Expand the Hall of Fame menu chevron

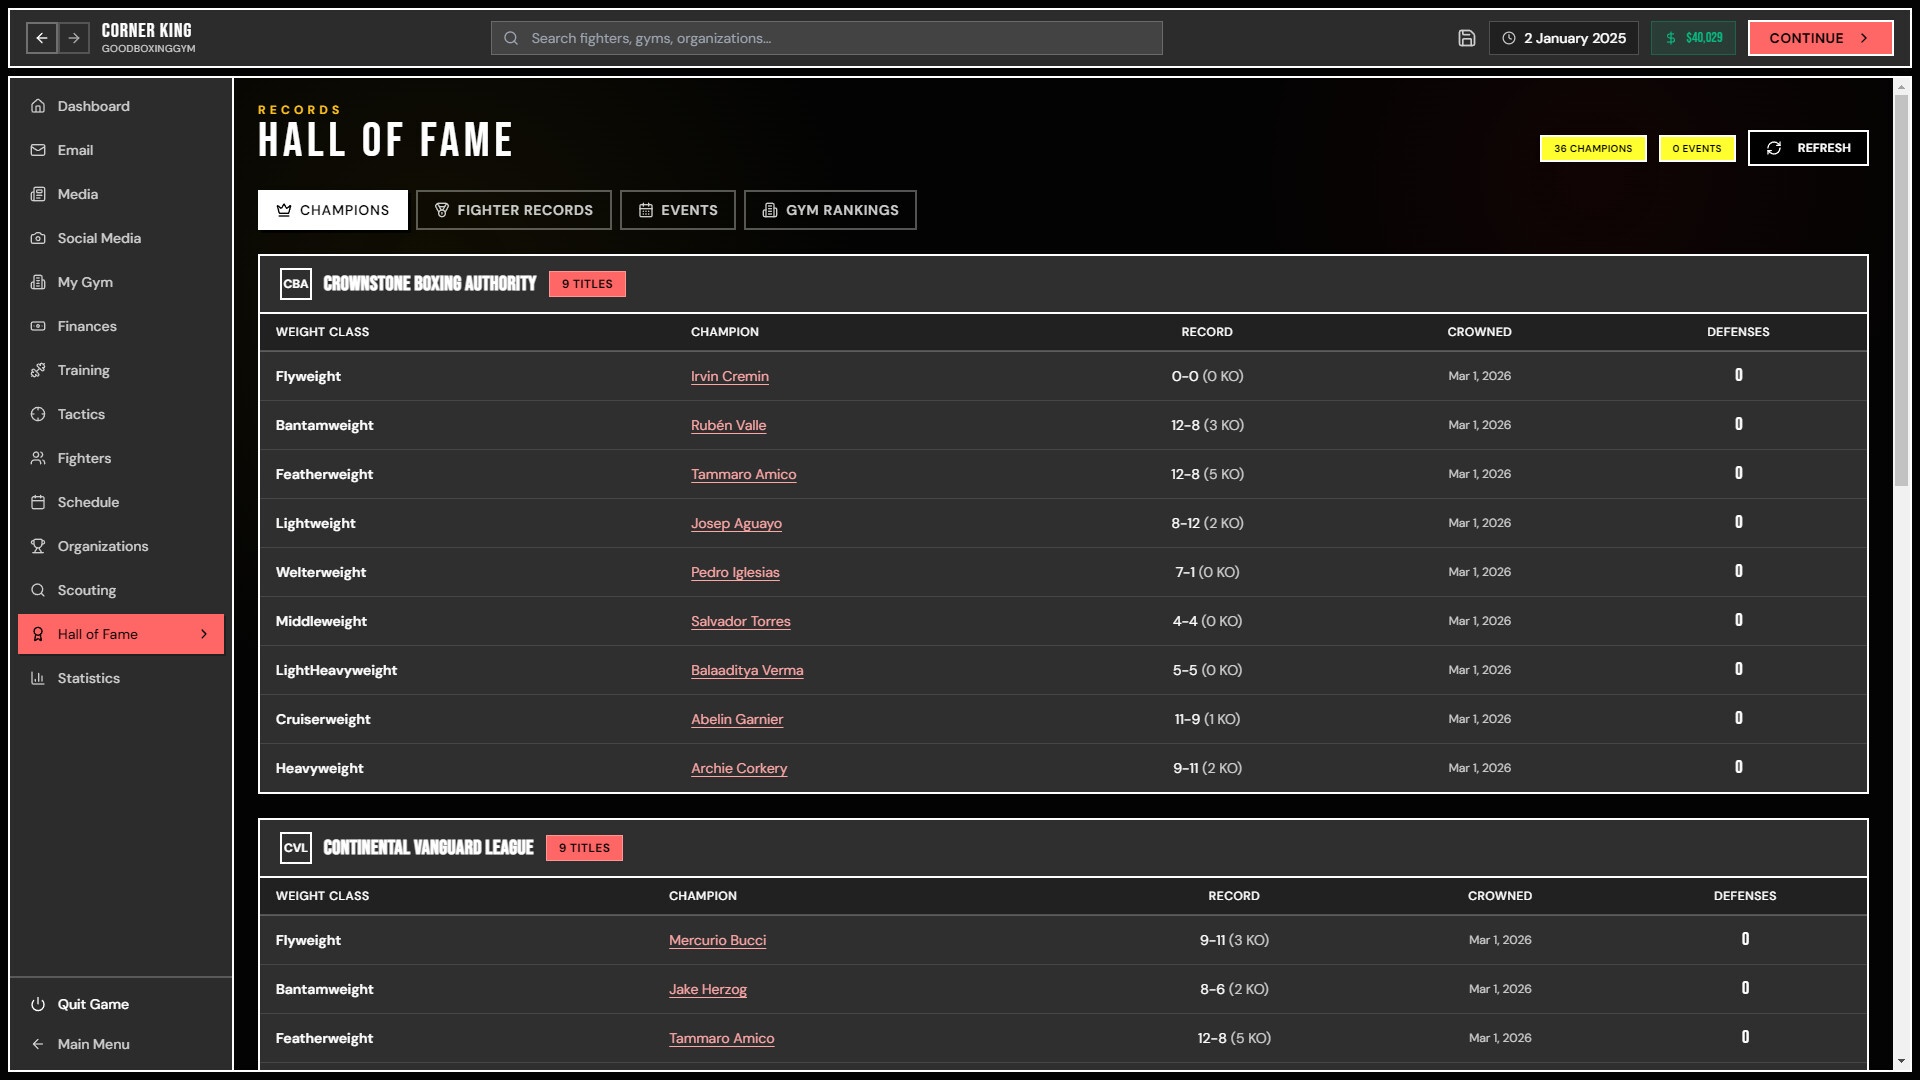pos(205,633)
